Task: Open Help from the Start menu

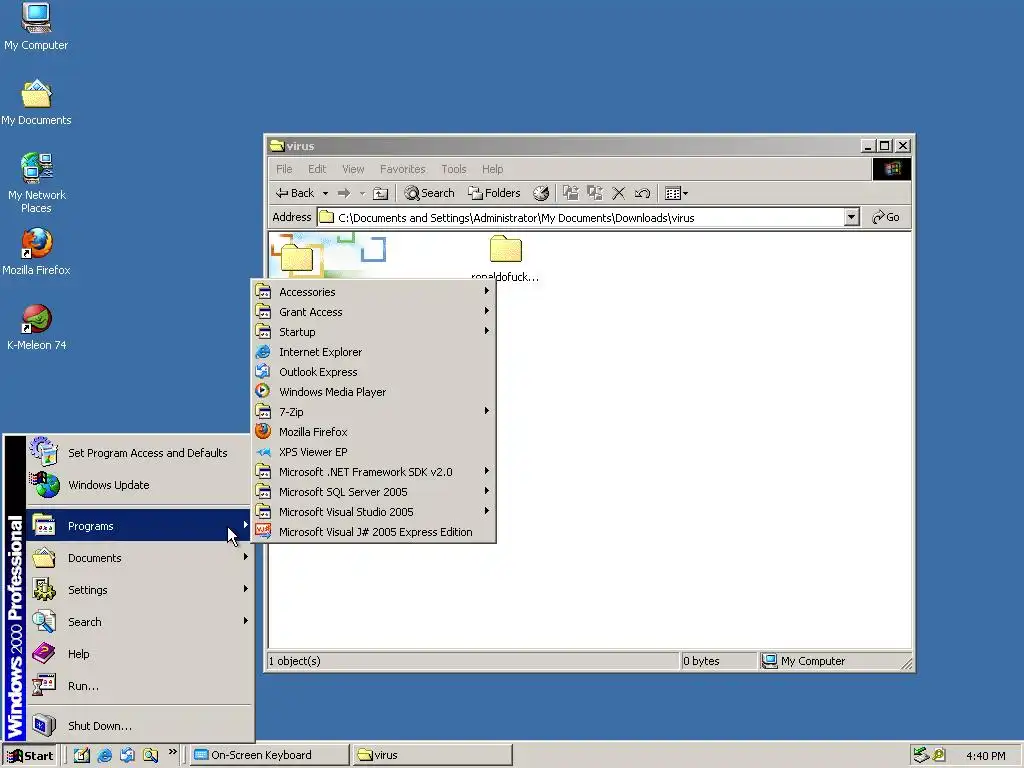Action: 138,654
